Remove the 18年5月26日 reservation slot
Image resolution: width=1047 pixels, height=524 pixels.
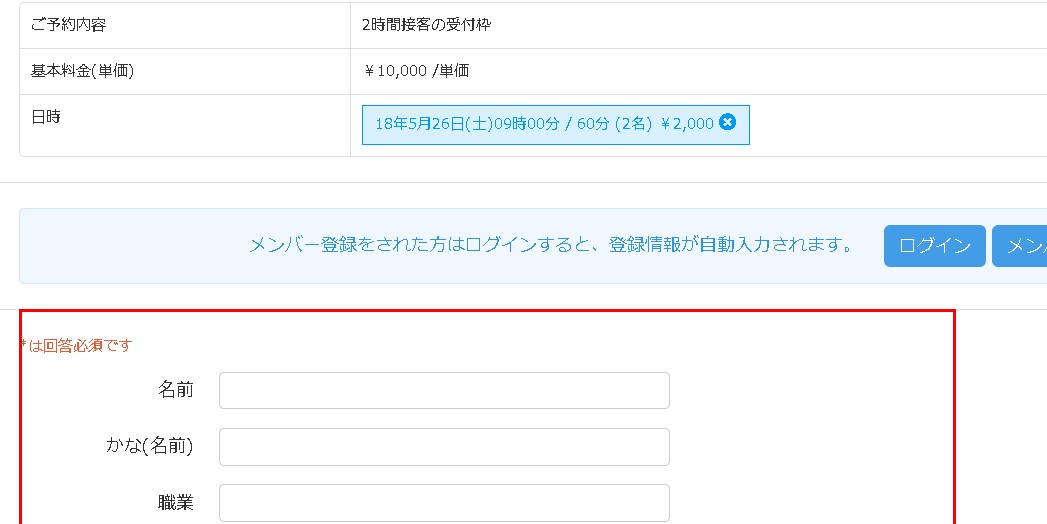coord(728,122)
